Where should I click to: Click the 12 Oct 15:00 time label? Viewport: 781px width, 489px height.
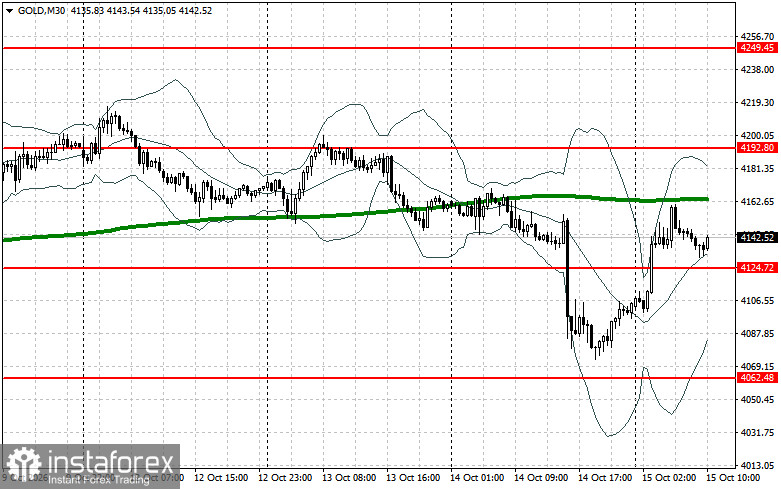[221, 478]
